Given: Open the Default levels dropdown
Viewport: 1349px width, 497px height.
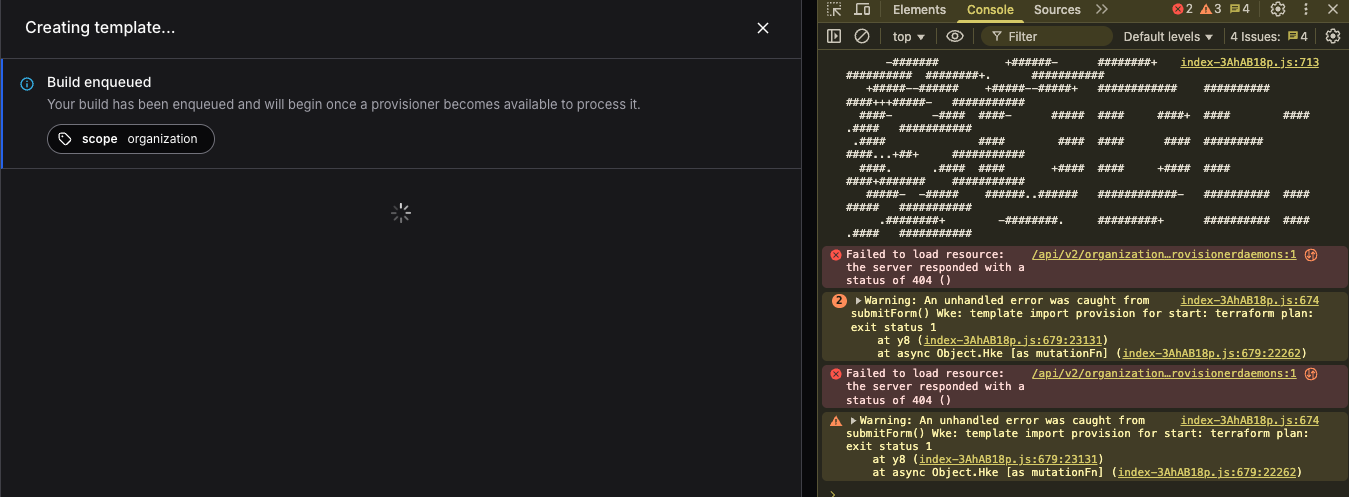Looking at the screenshot, I should point(1167,36).
